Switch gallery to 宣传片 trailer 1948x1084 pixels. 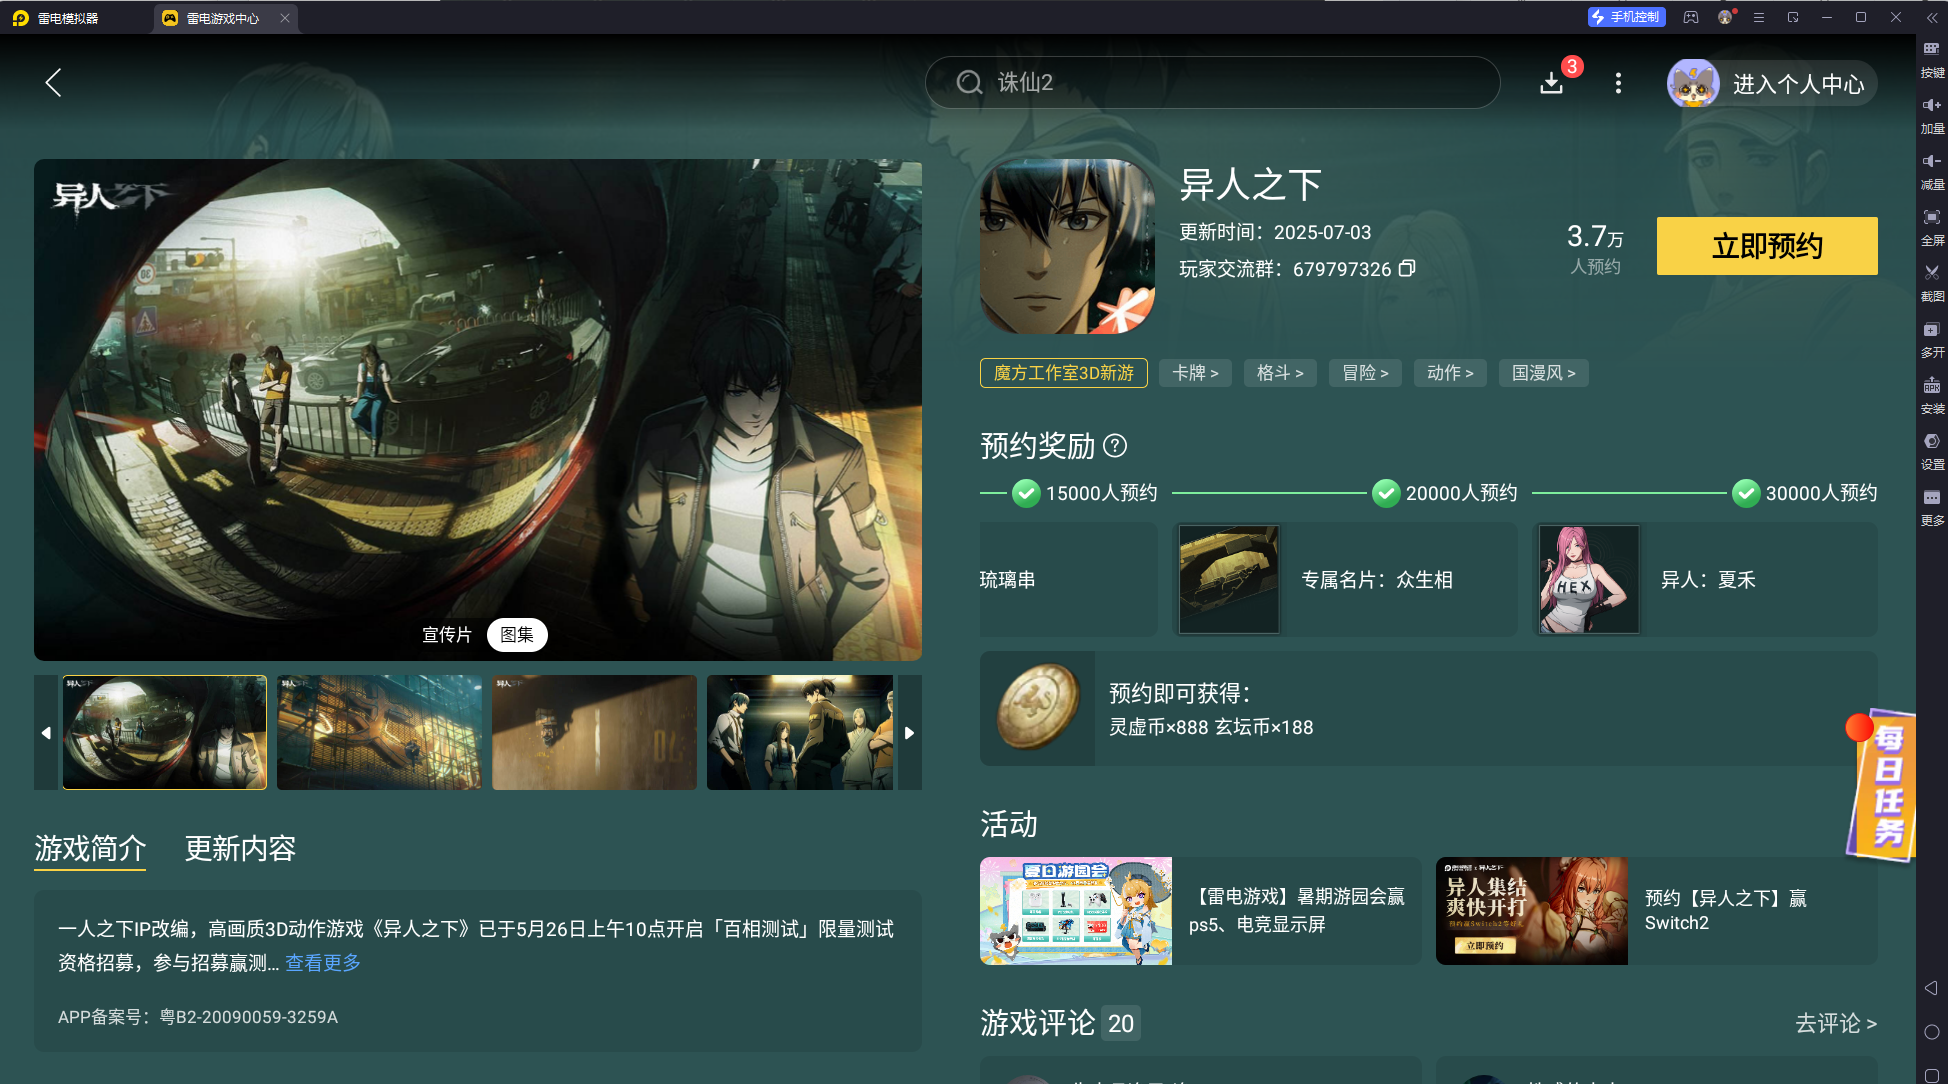click(x=446, y=635)
